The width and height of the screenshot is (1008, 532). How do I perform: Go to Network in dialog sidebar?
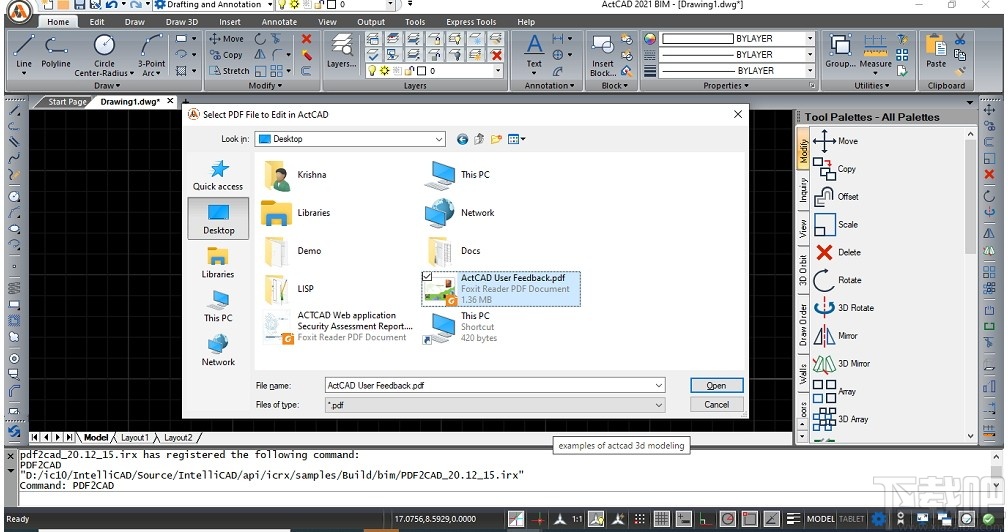point(218,351)
